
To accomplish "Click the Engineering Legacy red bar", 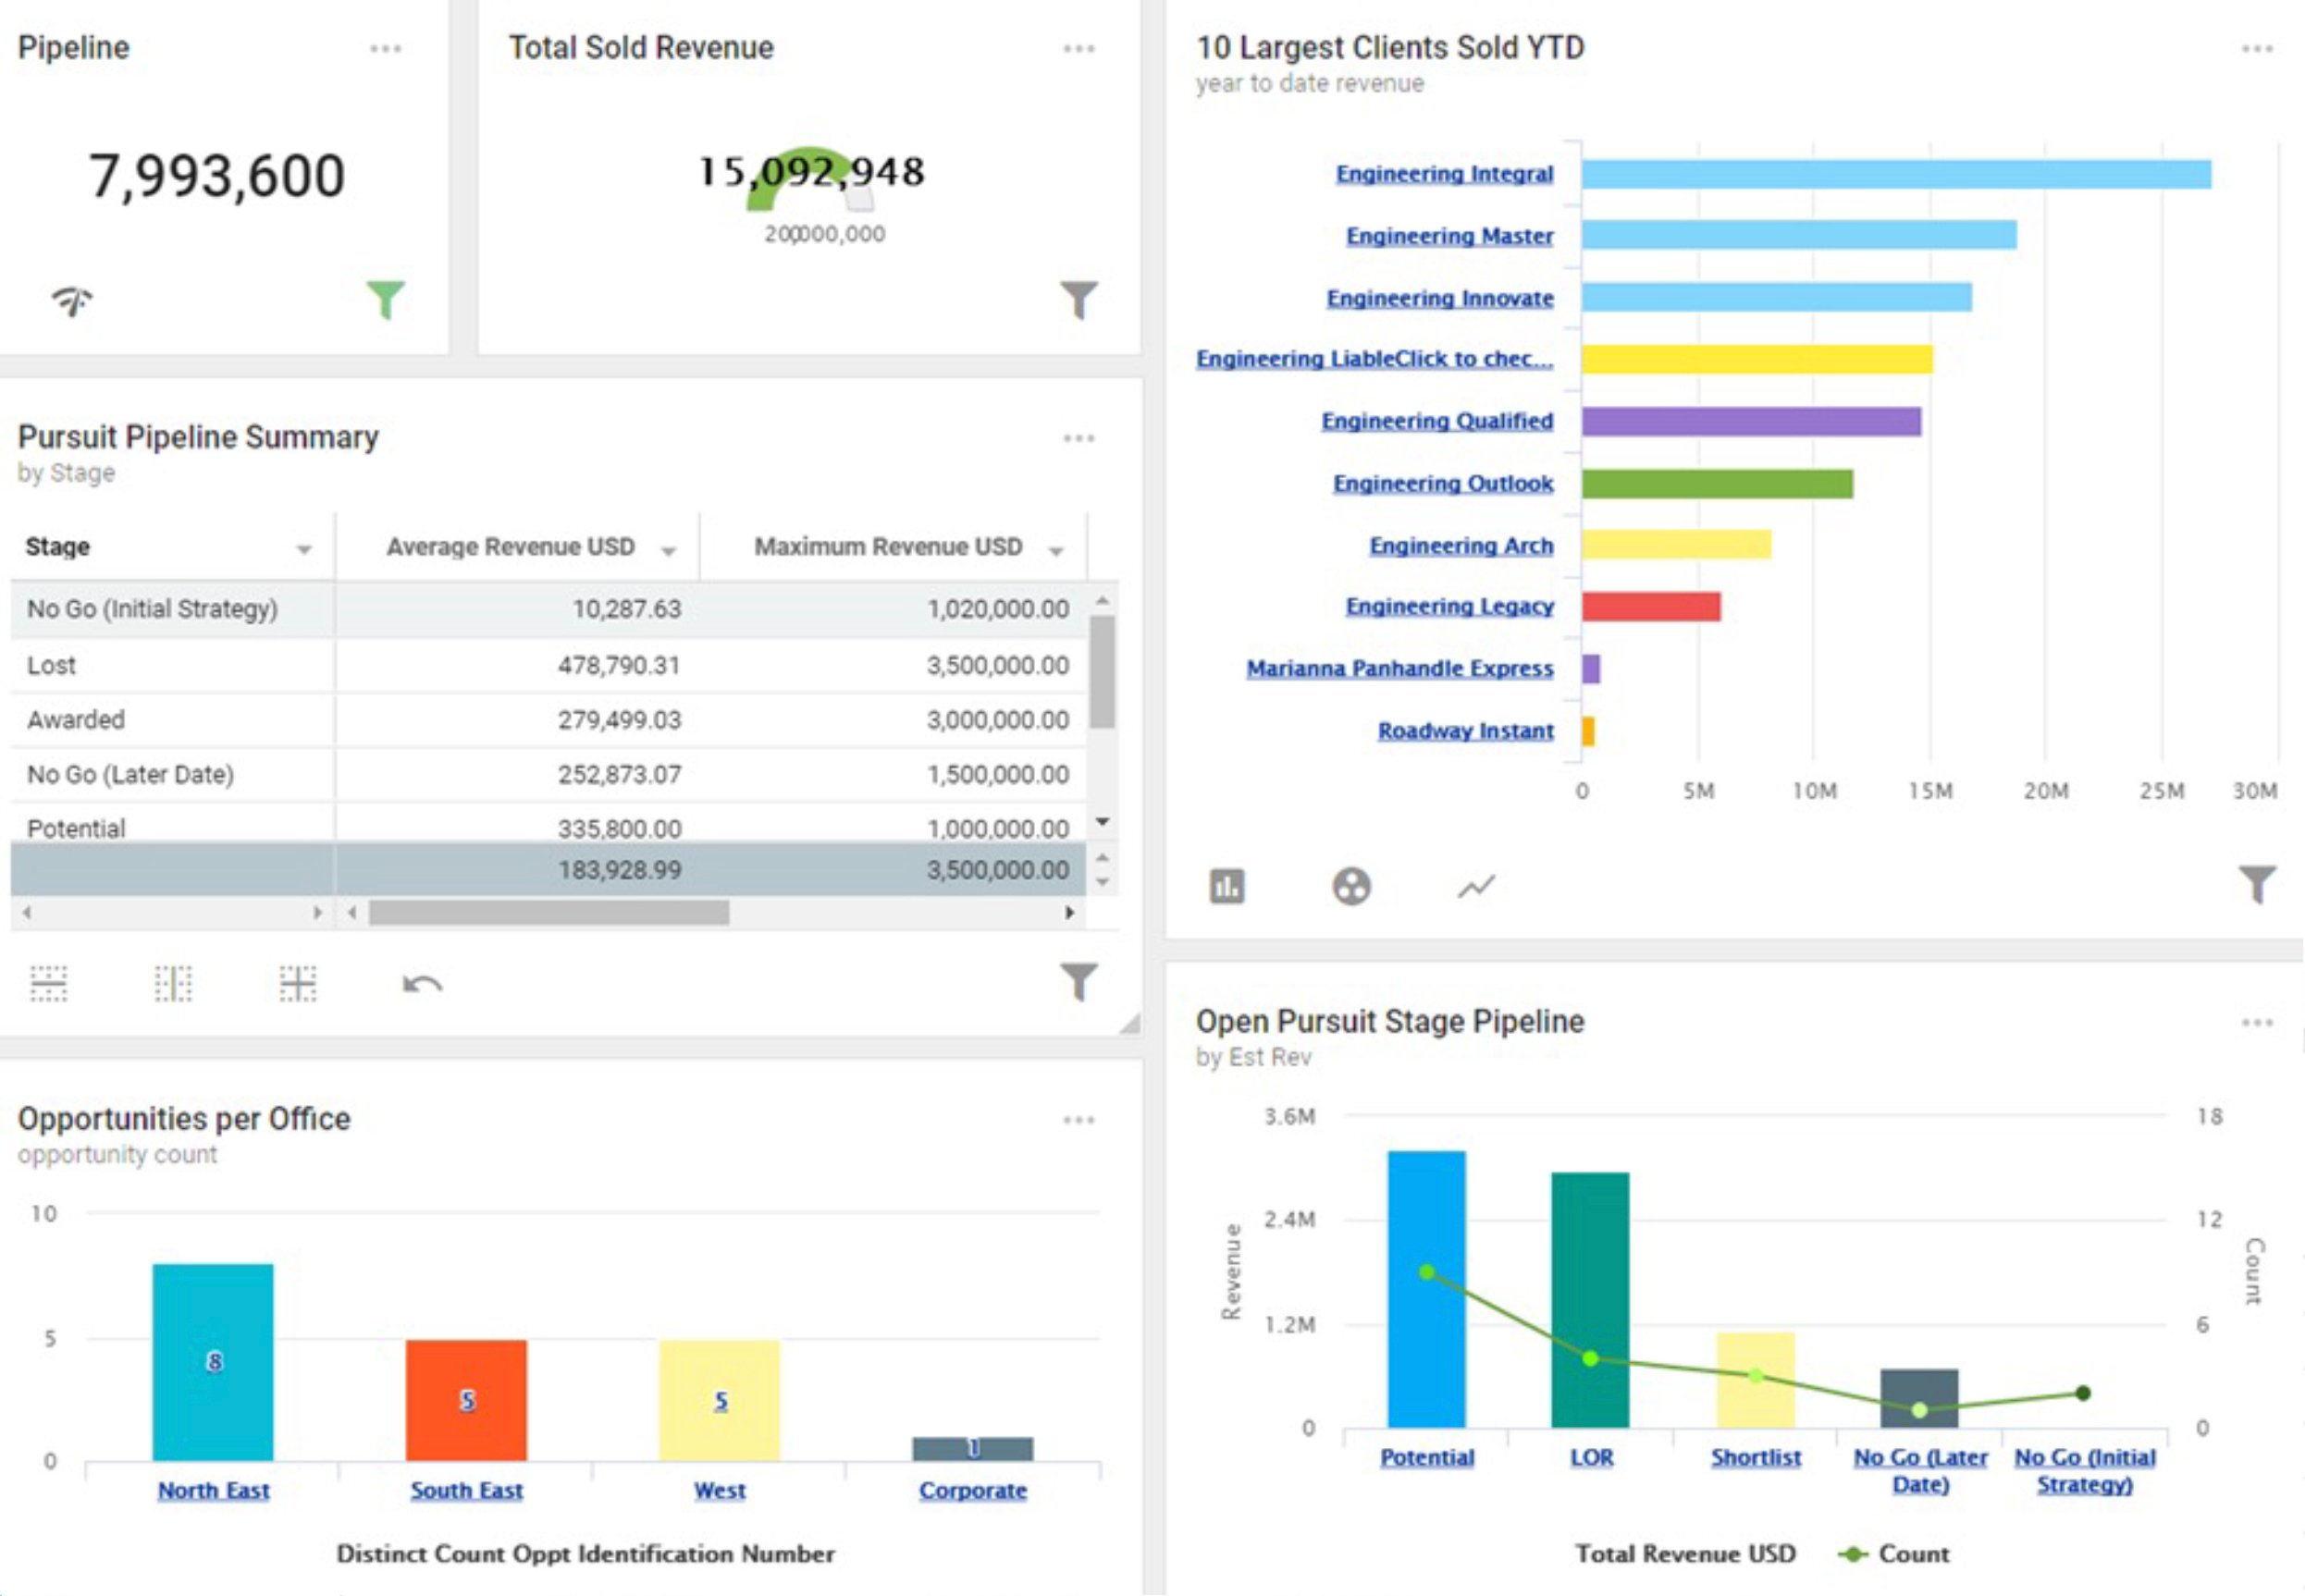I will coord(1651,607).
